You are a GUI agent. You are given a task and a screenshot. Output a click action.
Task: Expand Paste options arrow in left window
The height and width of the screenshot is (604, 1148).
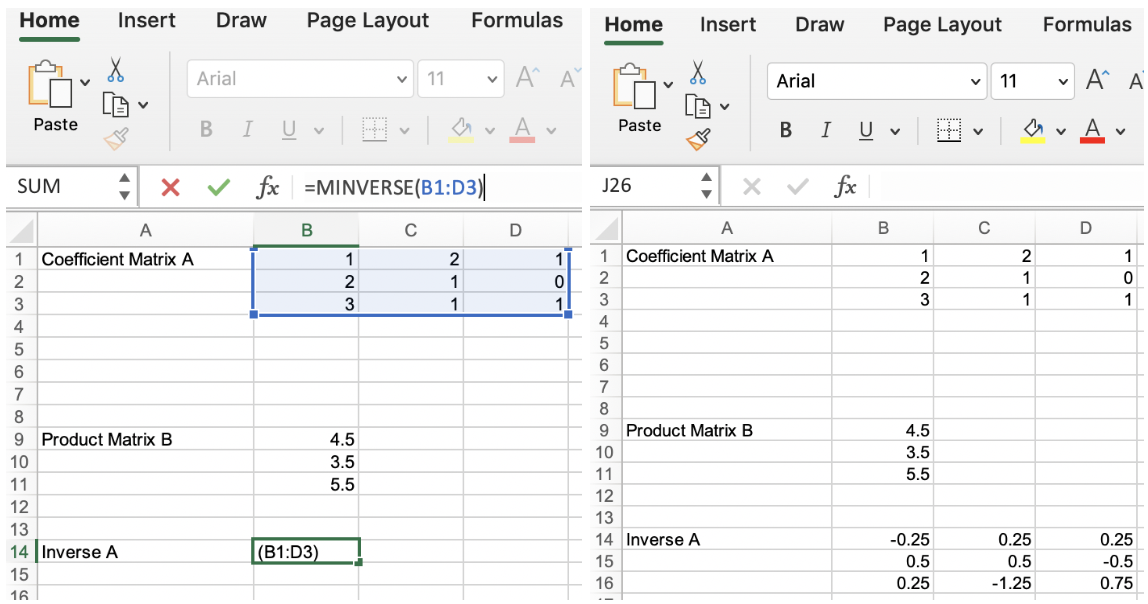coord(85,82)
